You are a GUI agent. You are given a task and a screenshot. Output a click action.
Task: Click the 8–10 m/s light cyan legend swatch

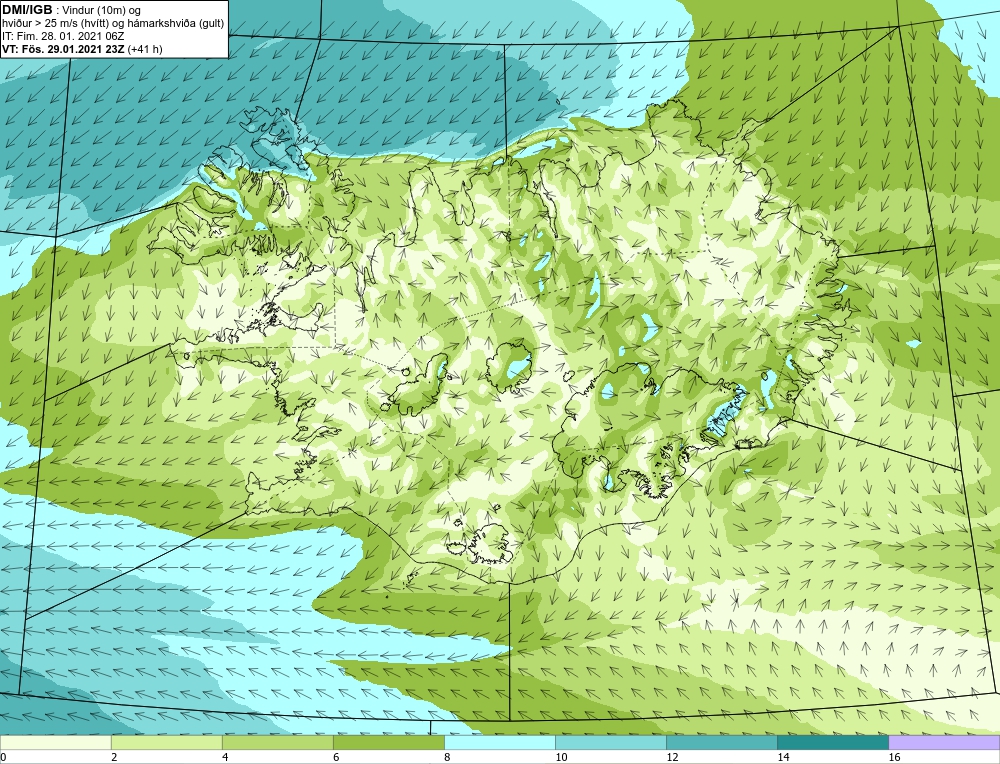(499, 742)
